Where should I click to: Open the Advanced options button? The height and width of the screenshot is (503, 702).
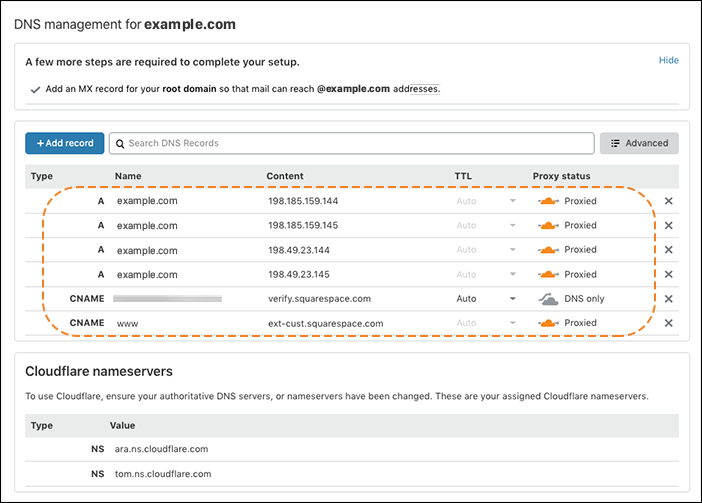point(639,143)
